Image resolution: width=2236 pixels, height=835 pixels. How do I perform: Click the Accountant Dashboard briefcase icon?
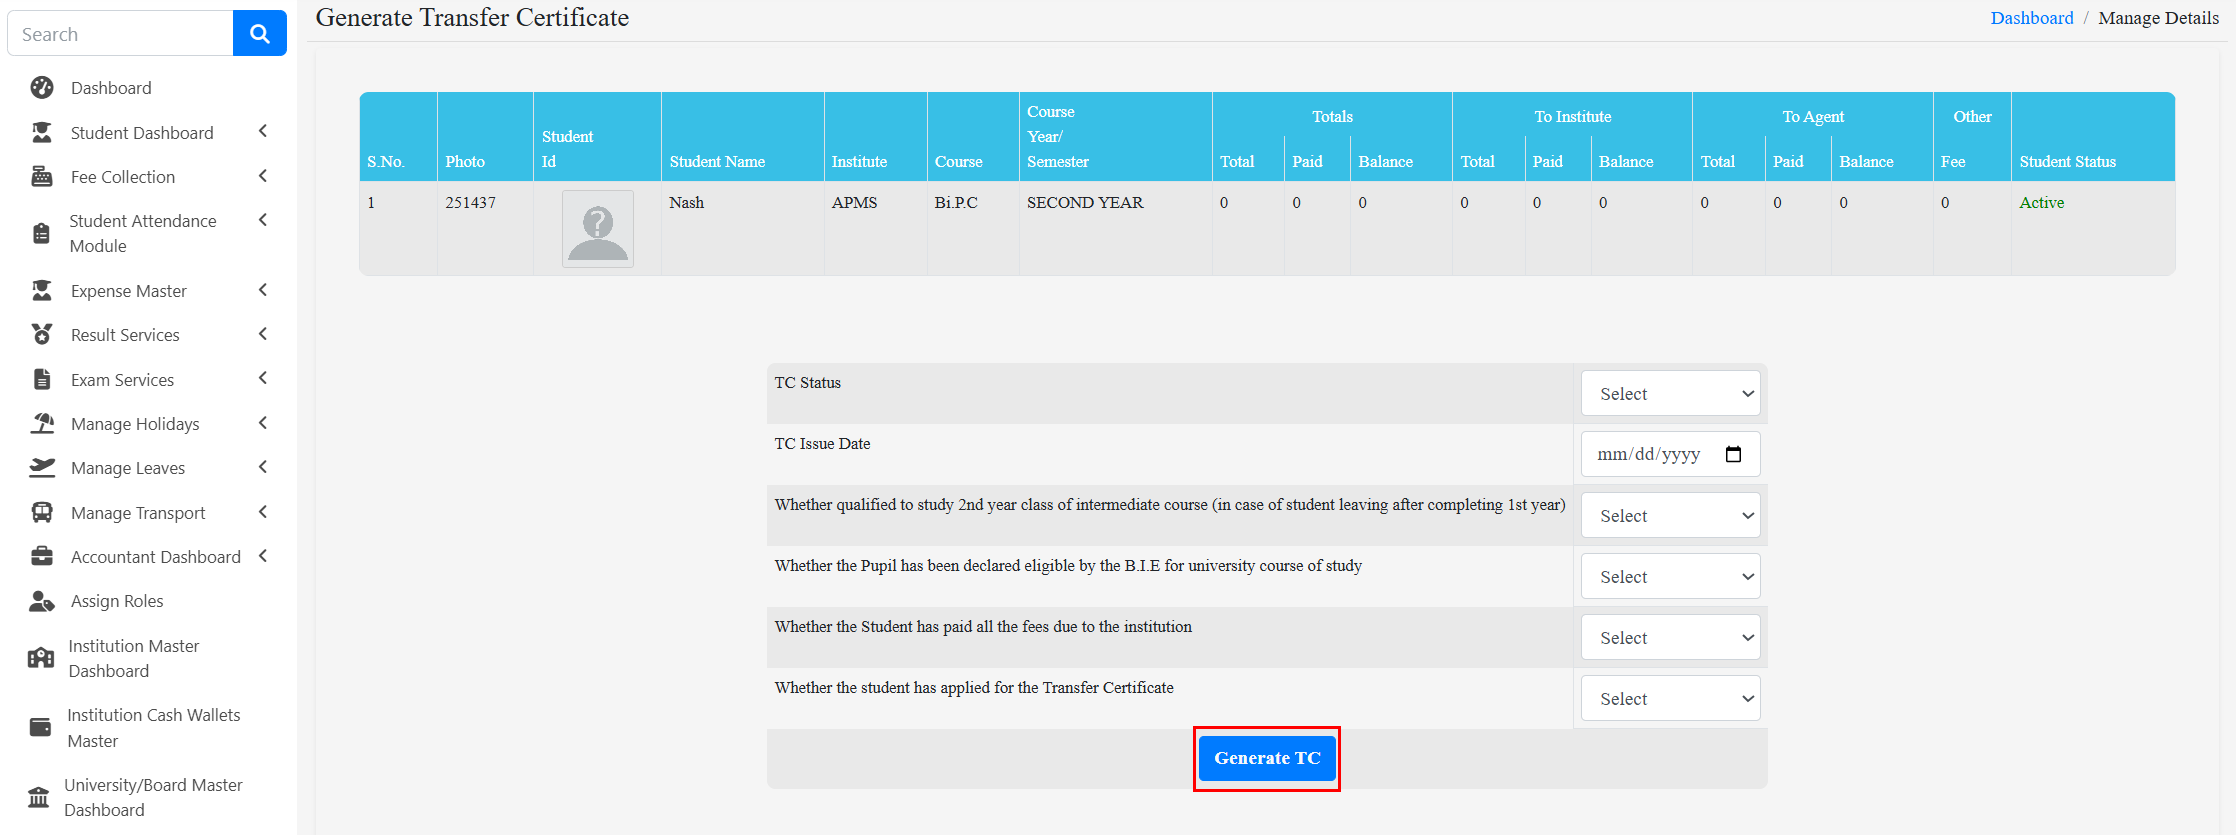coord(42,557)
